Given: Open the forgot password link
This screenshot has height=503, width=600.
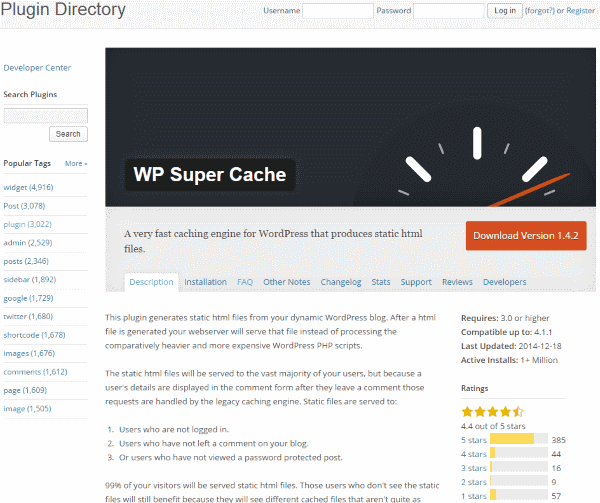Looking at the screenshot, I should click(x=540, y=11).
